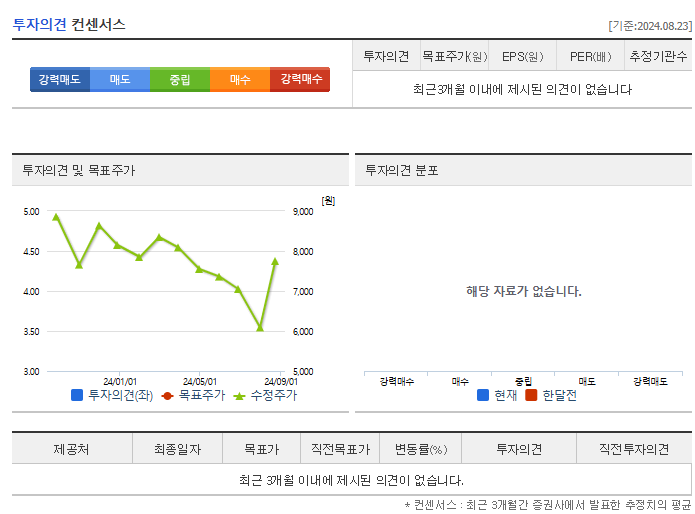Click the 9,000 right-axis value

(x=303, y=211)
